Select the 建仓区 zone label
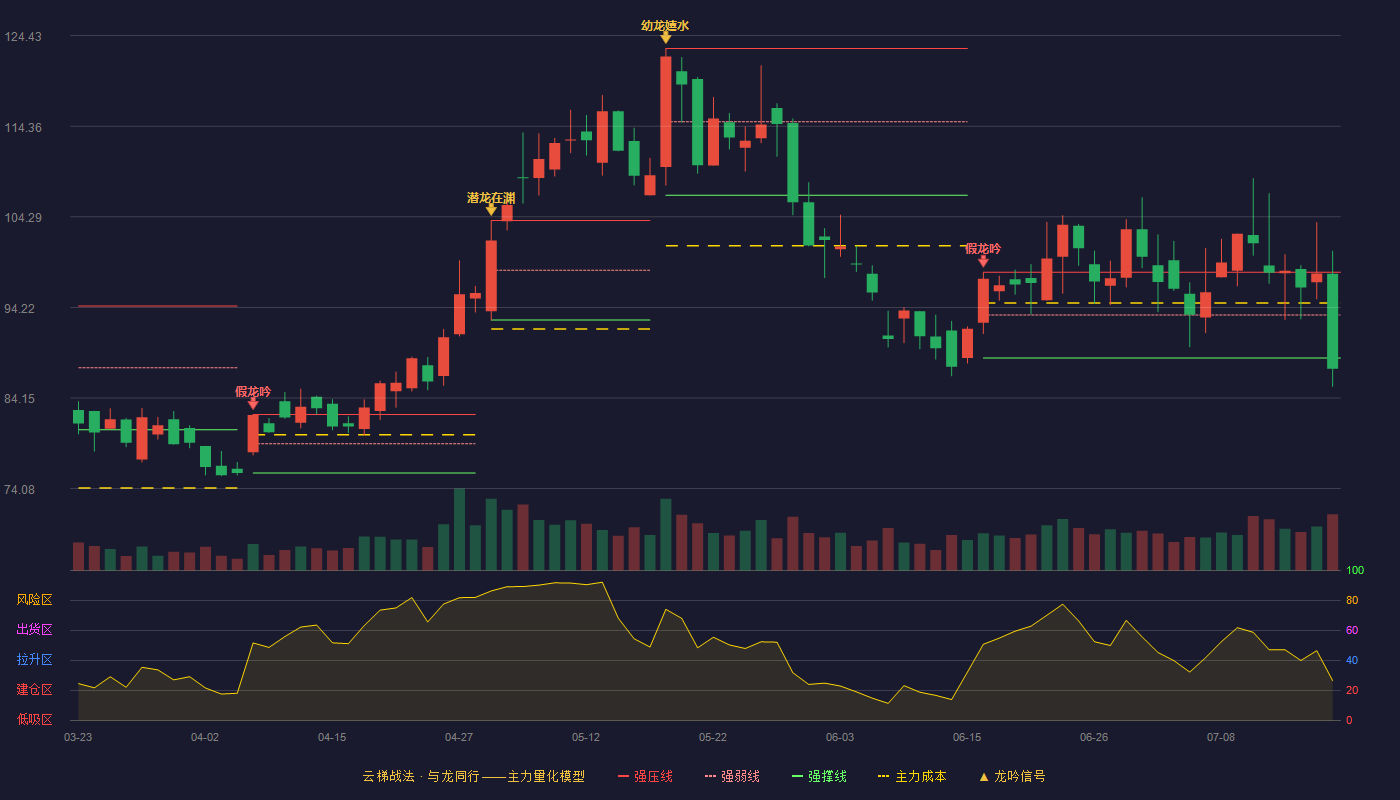Screen dimensions: 1400x800 (x=34, y=690)
